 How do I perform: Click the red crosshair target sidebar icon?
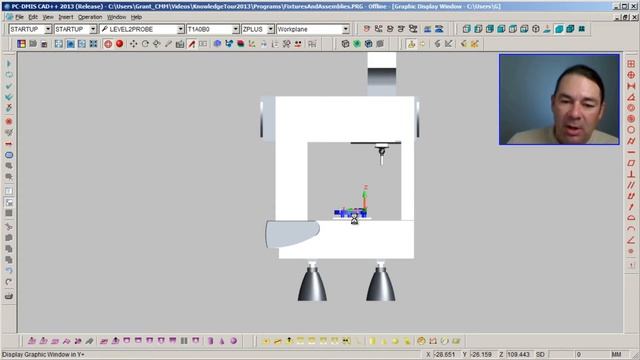tap(631, 75)
